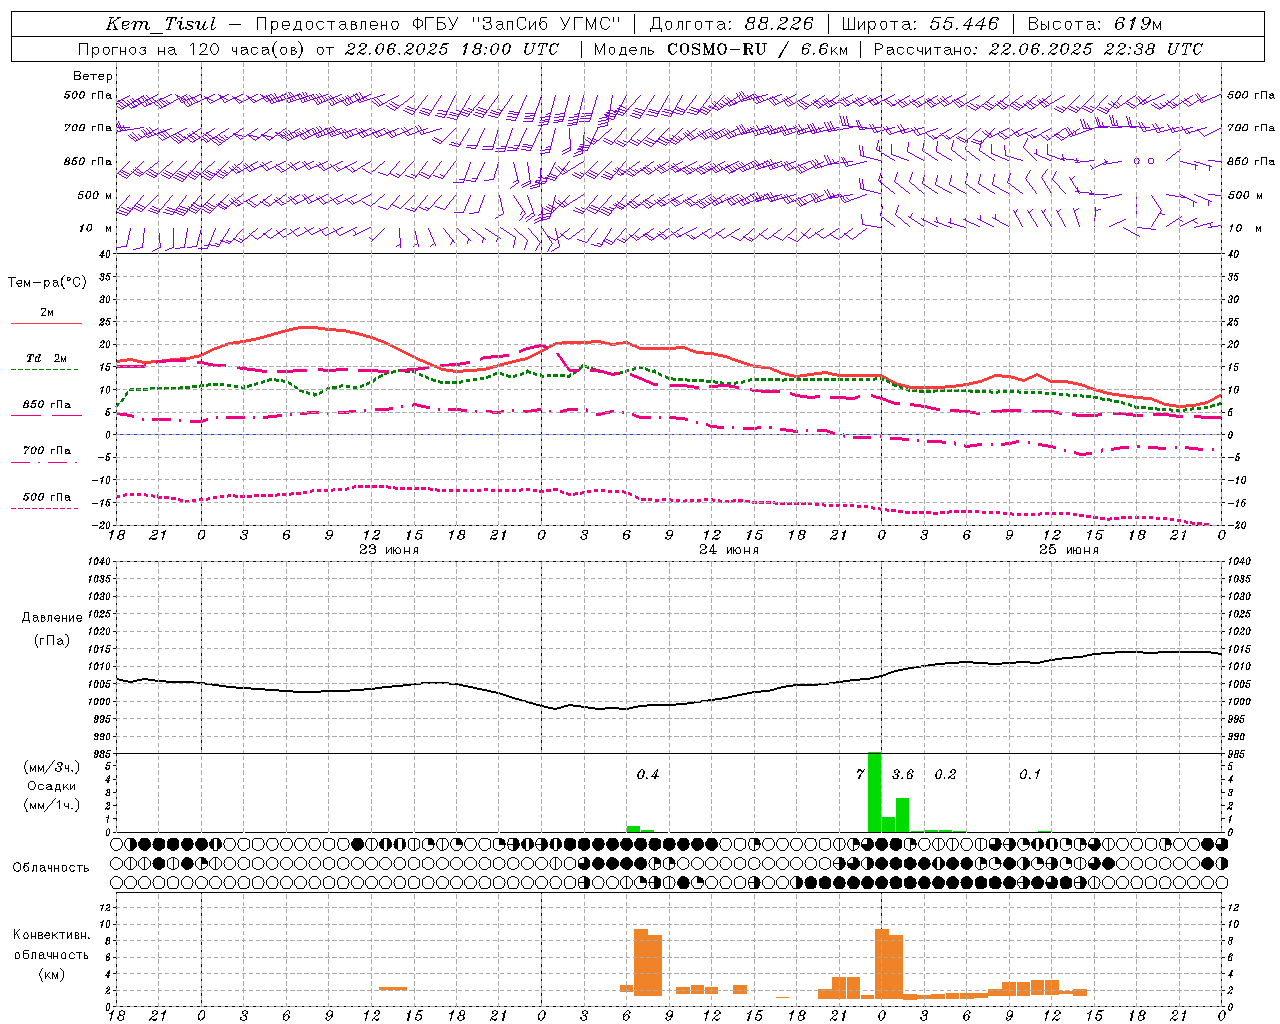Click the "(мм/3ч.)" unit label
This screenshot has width=1280, height=1024.
pyautogui.click(x=51, y=767)
